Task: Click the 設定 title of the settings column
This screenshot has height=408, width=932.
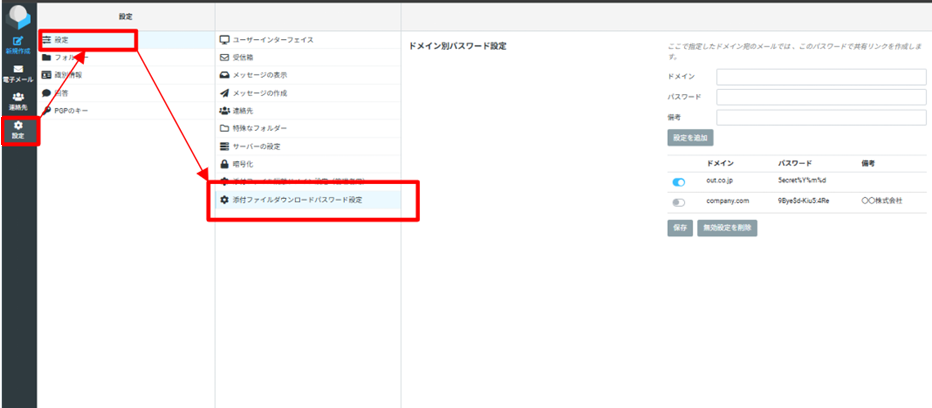Action: (125, 17)
